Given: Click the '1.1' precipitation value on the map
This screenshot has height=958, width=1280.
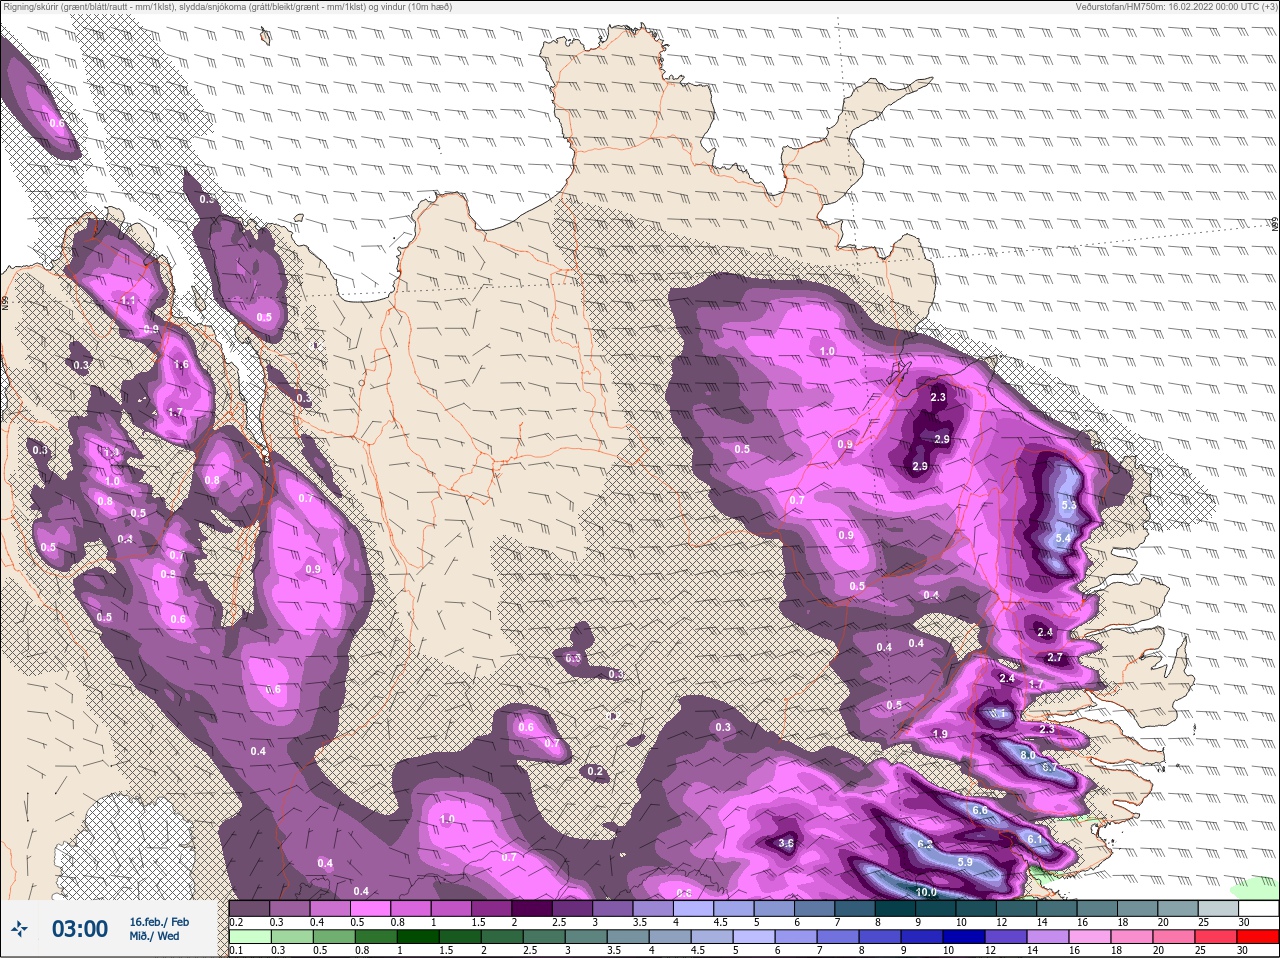Looking at the screenshot, I should click(128, 301).
